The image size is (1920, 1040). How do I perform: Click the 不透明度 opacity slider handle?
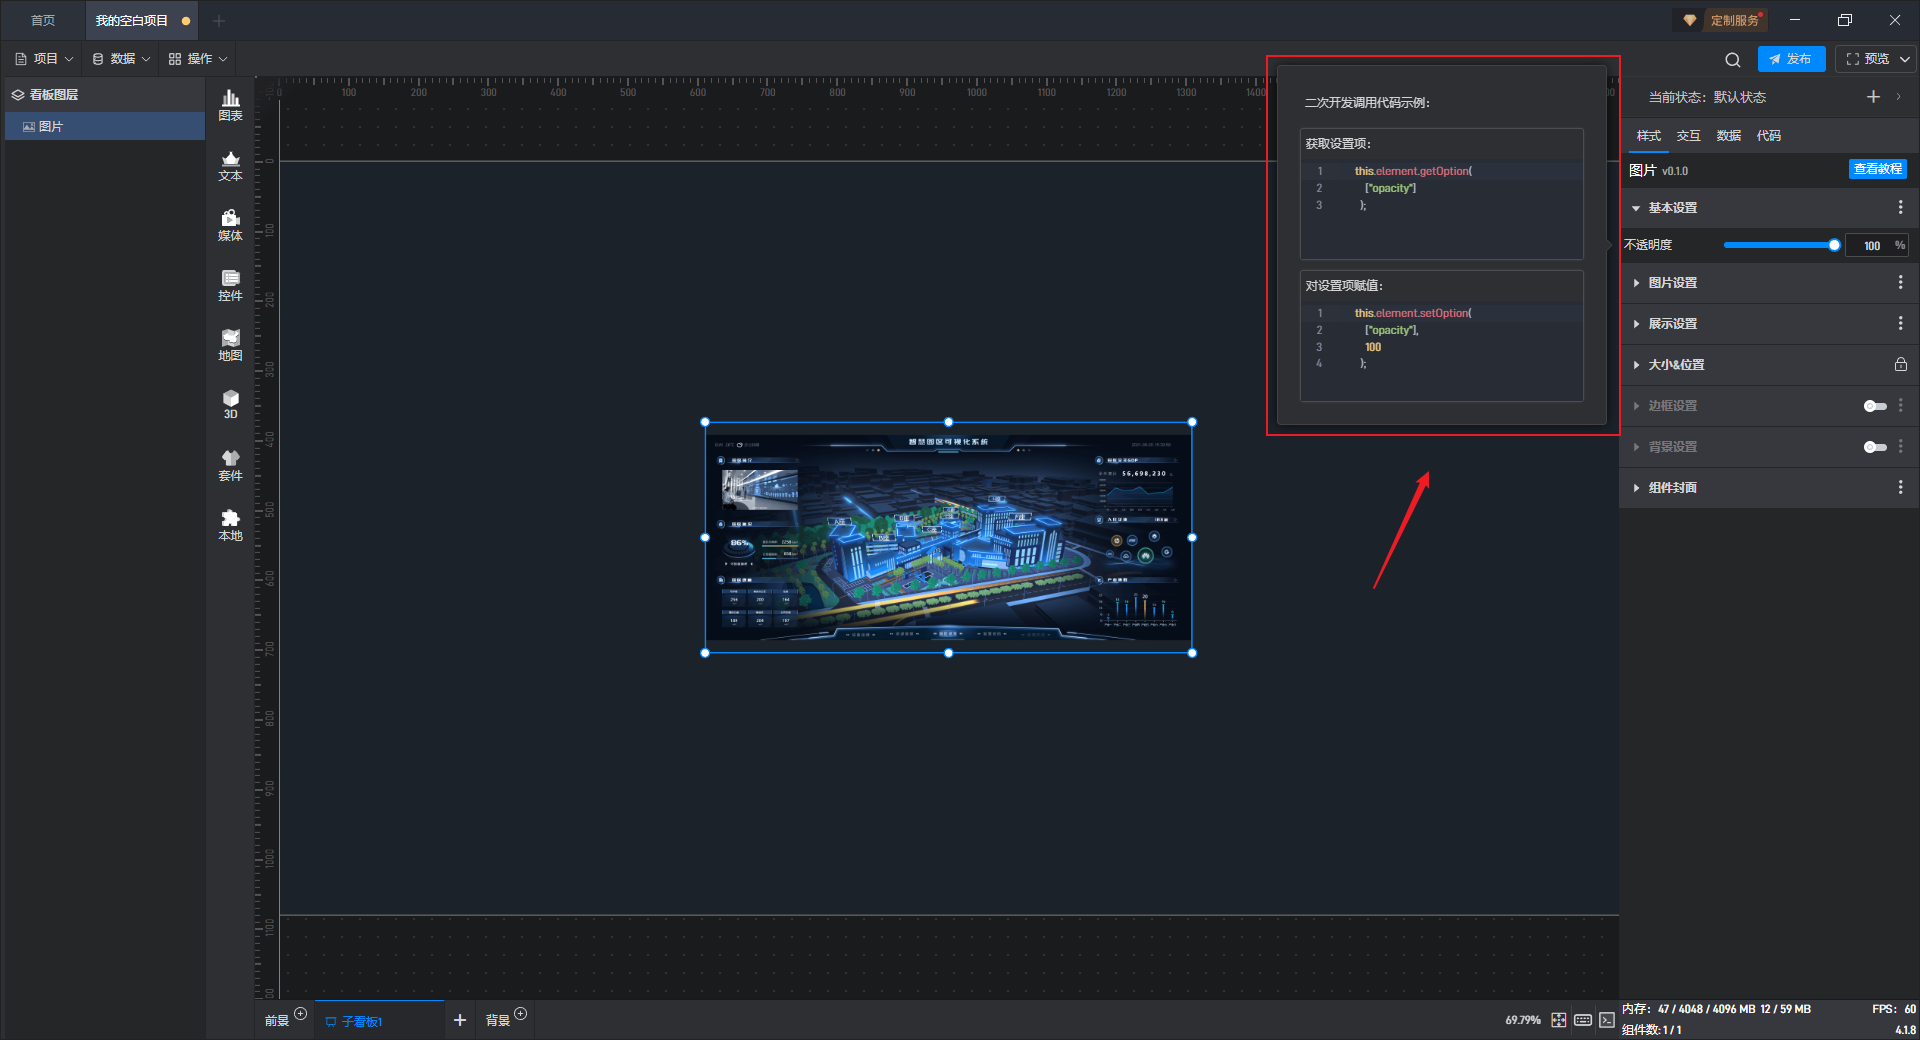pyautogui.click(x=1834, y=245)
